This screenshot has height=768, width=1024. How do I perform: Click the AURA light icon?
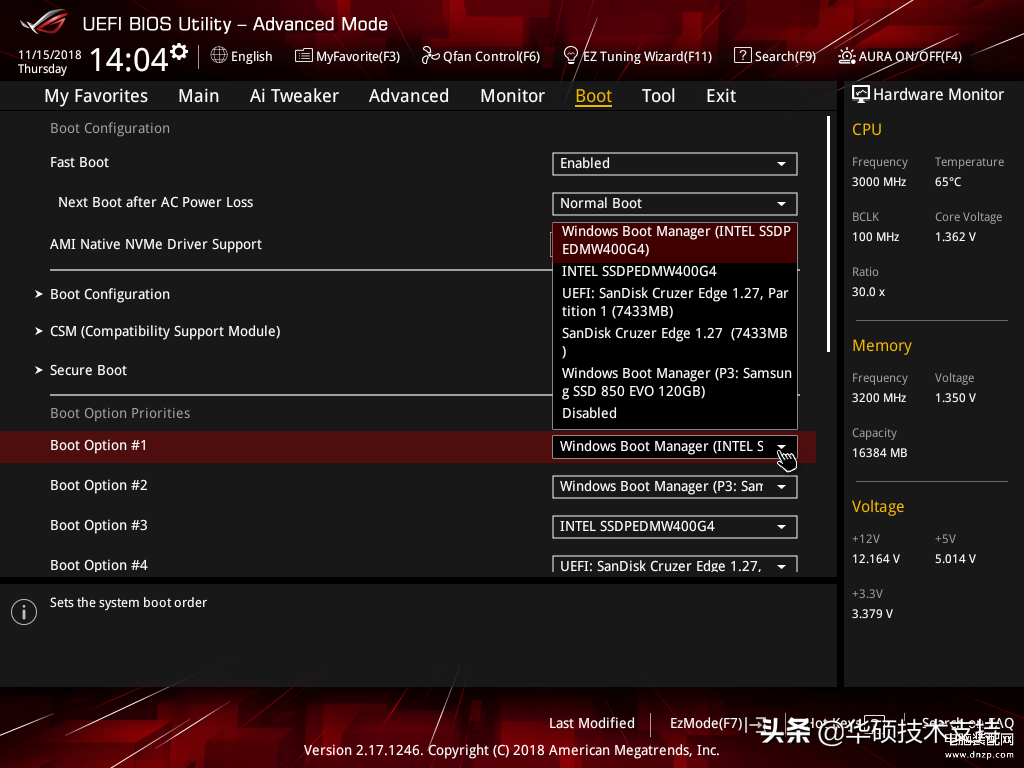coord(846,56)
